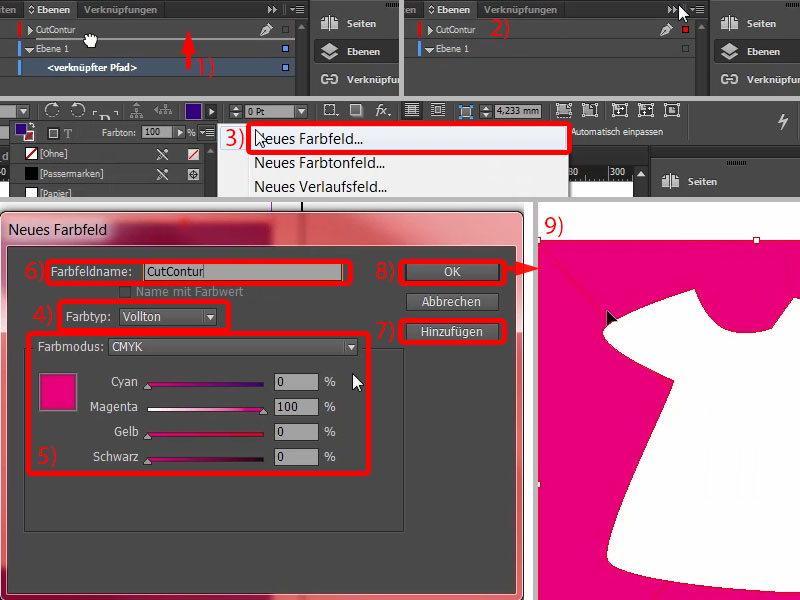Click the quick apply lightning icon
This screenshot has width=800, height=600.
click(x=783, y=121)
